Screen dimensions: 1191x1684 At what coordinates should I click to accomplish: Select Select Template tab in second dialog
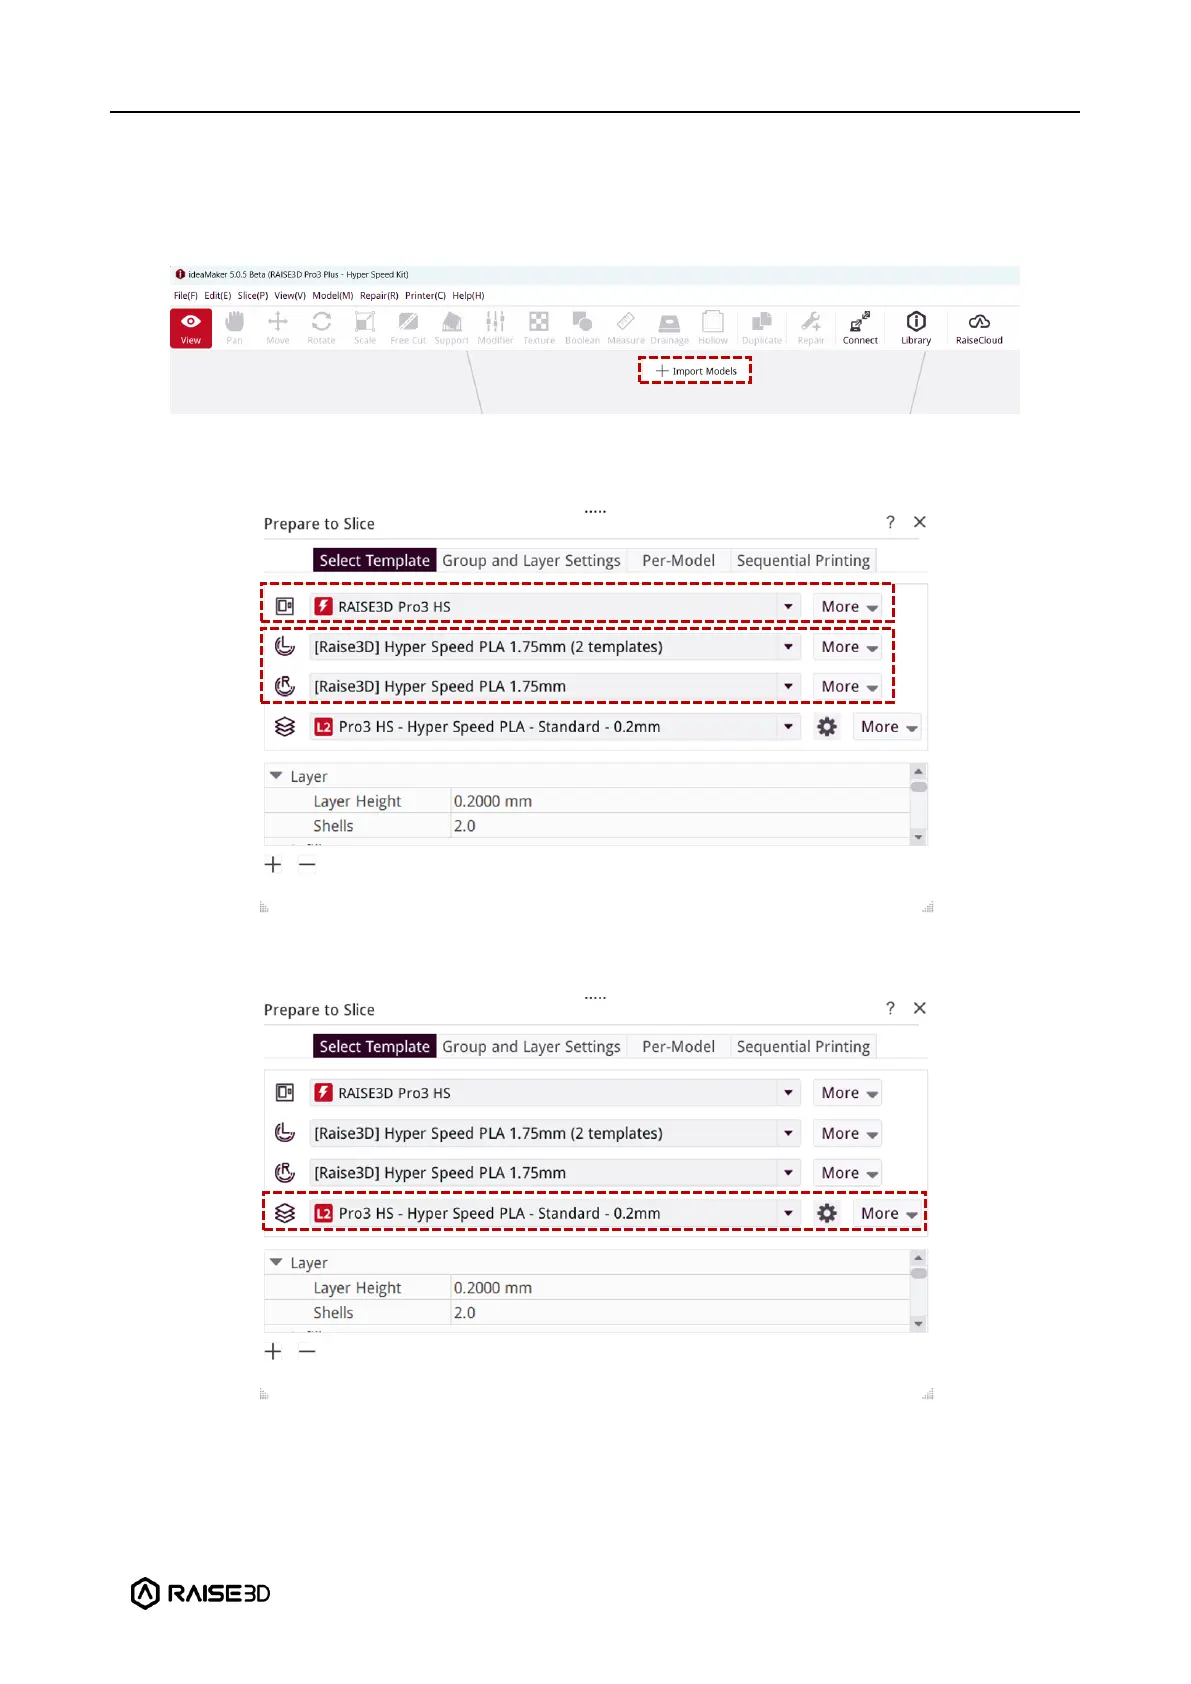click(375, 1047)
